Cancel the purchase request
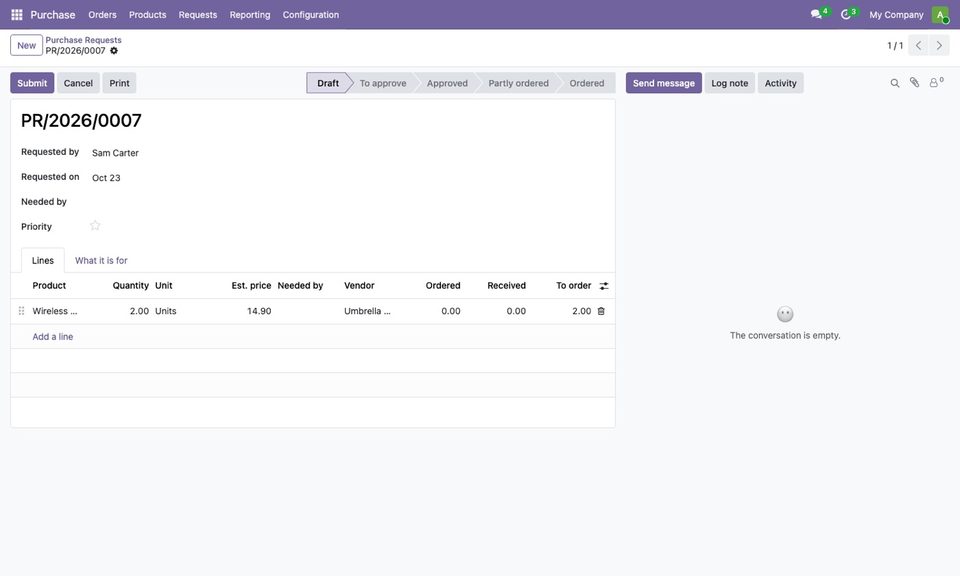This screenshot has width=960, height=576. click(78, 83)
